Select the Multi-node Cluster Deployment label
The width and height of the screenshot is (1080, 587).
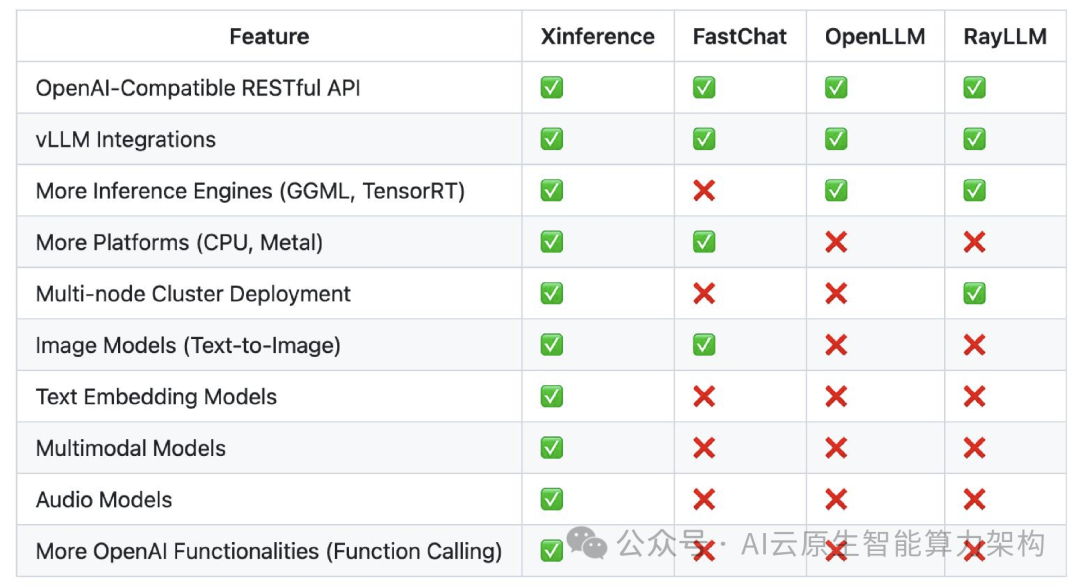(193, 294)
